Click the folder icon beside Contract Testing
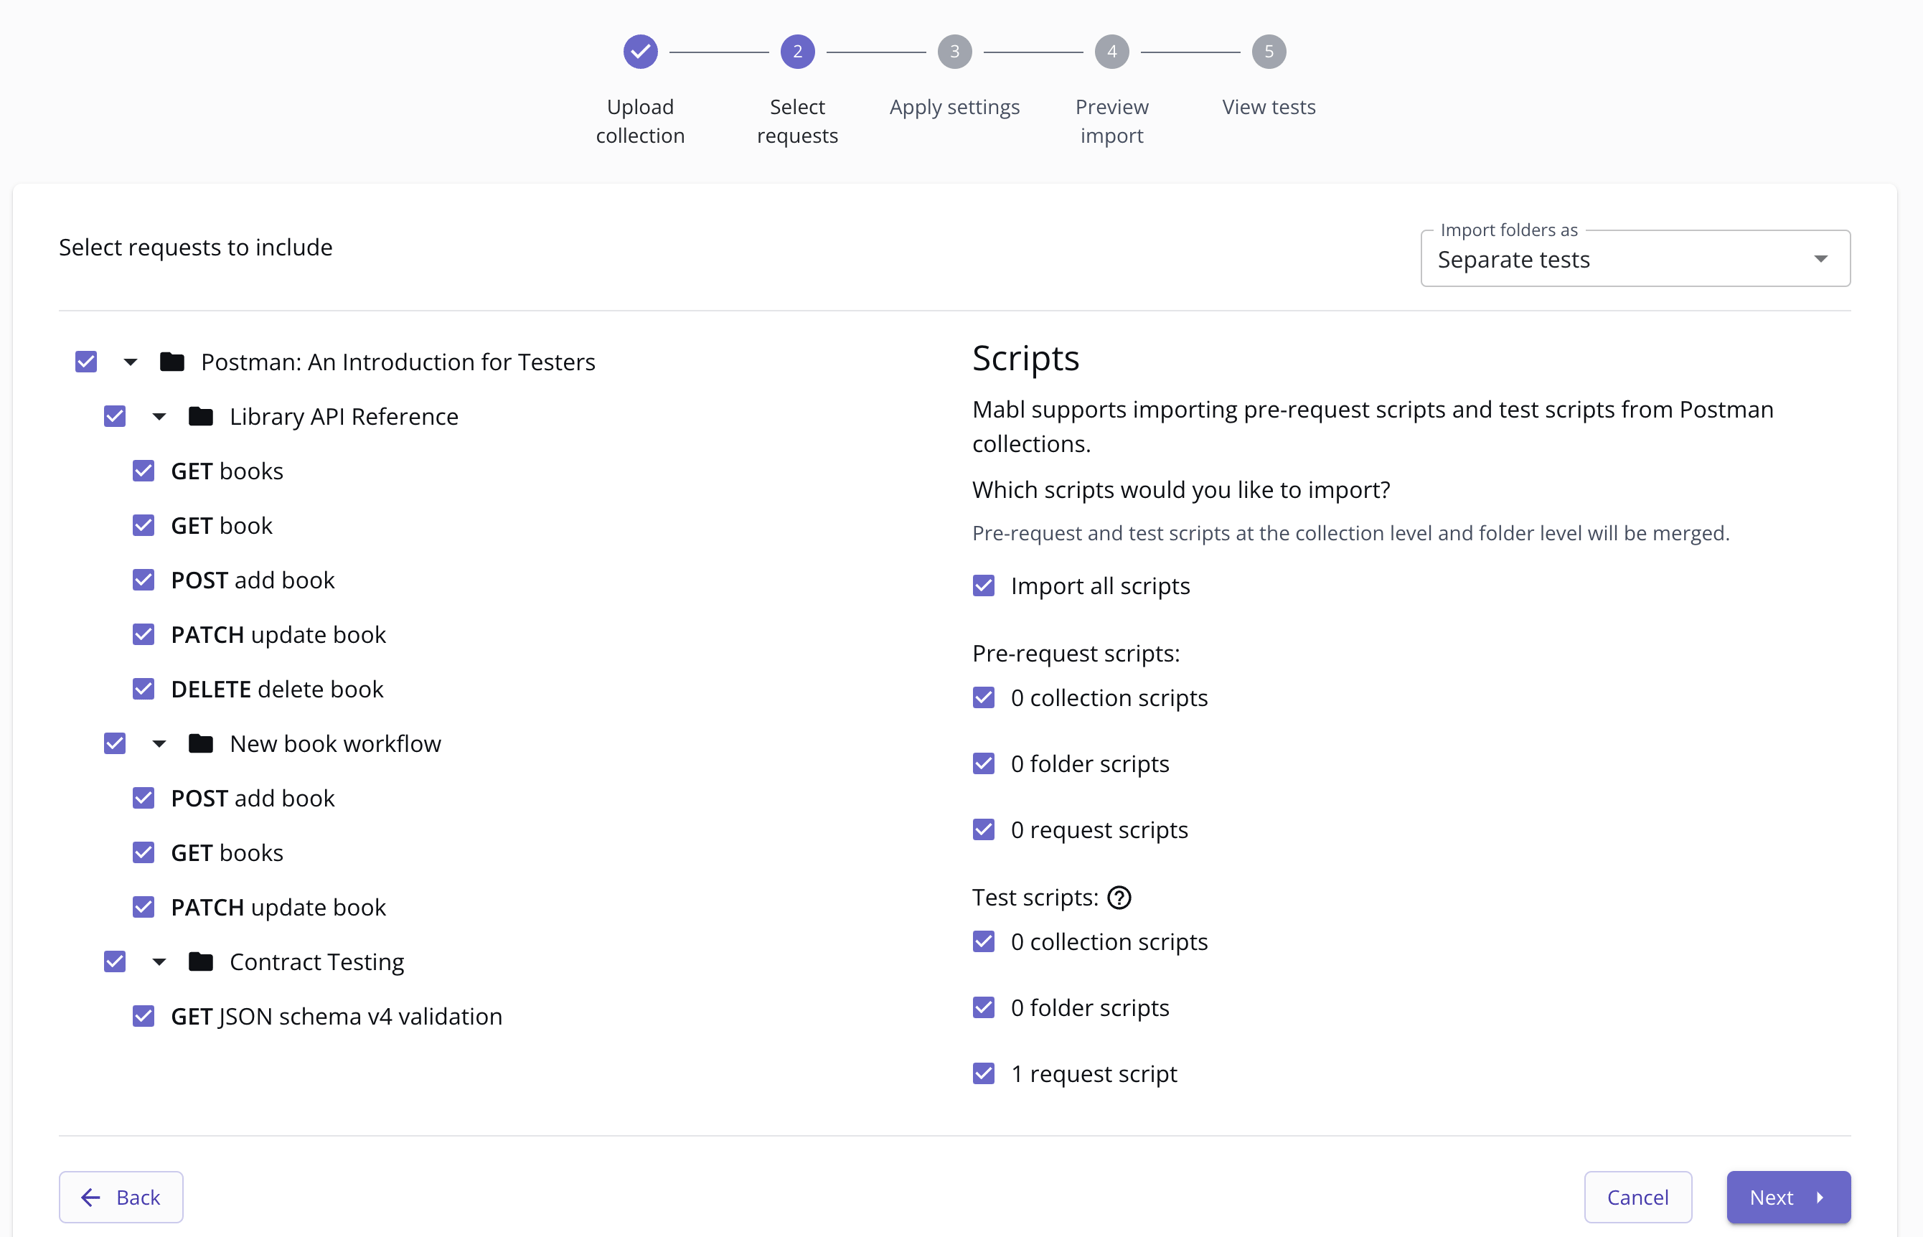 200,961
